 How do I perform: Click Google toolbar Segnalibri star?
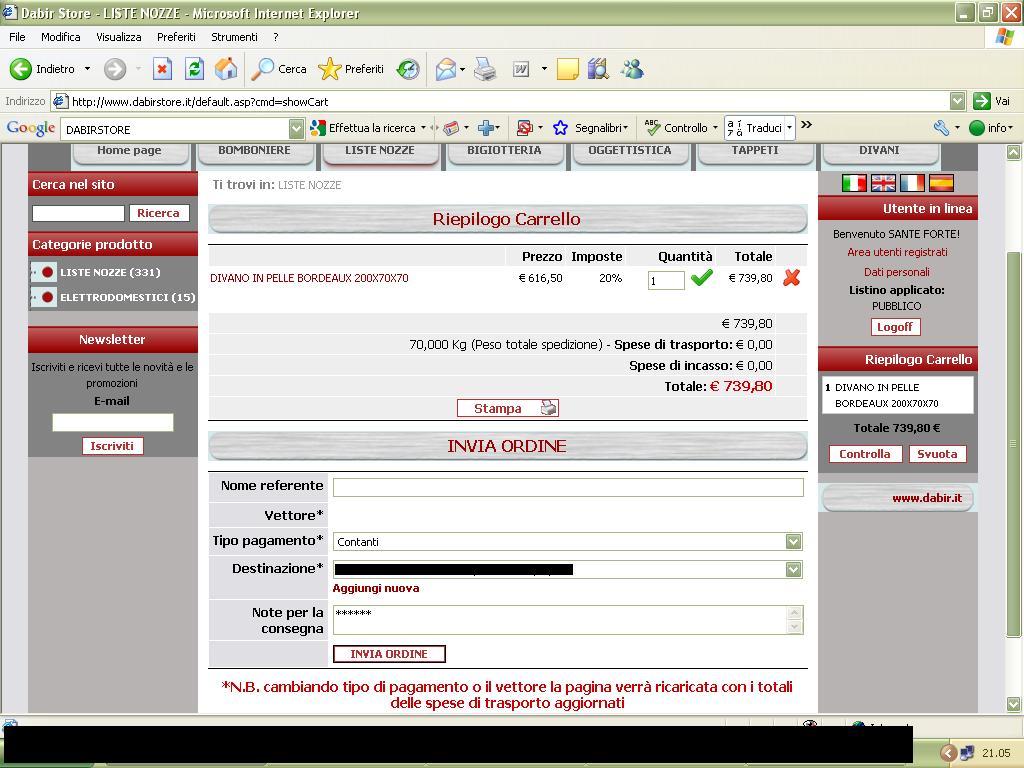(x=560, y=128)
